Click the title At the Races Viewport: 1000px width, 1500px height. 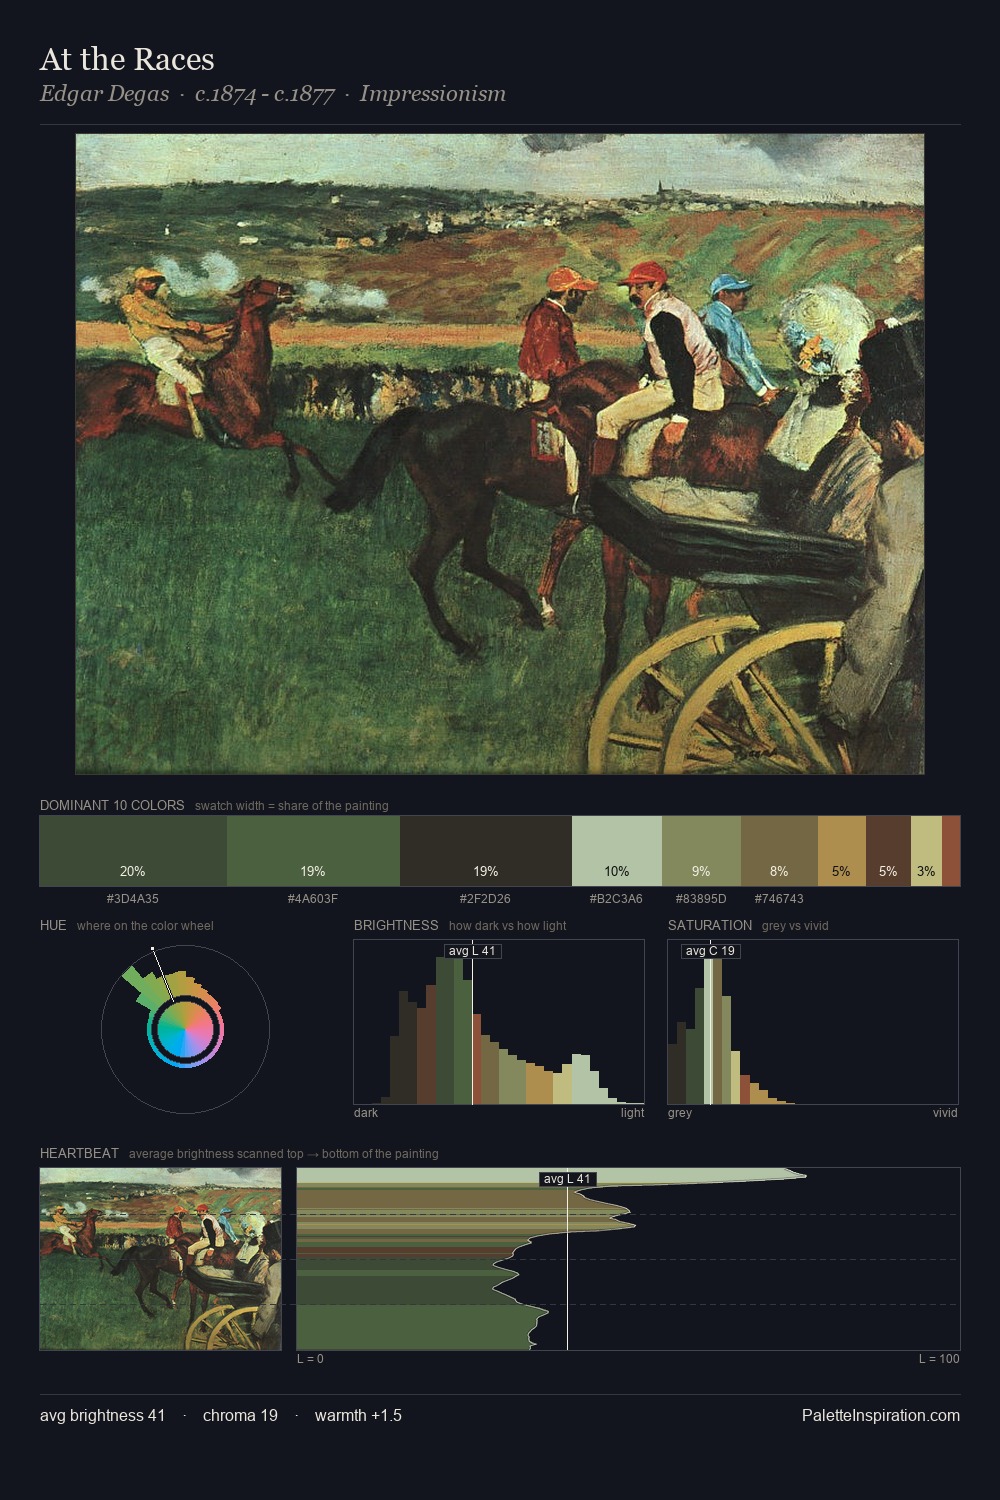pos(127,59)
